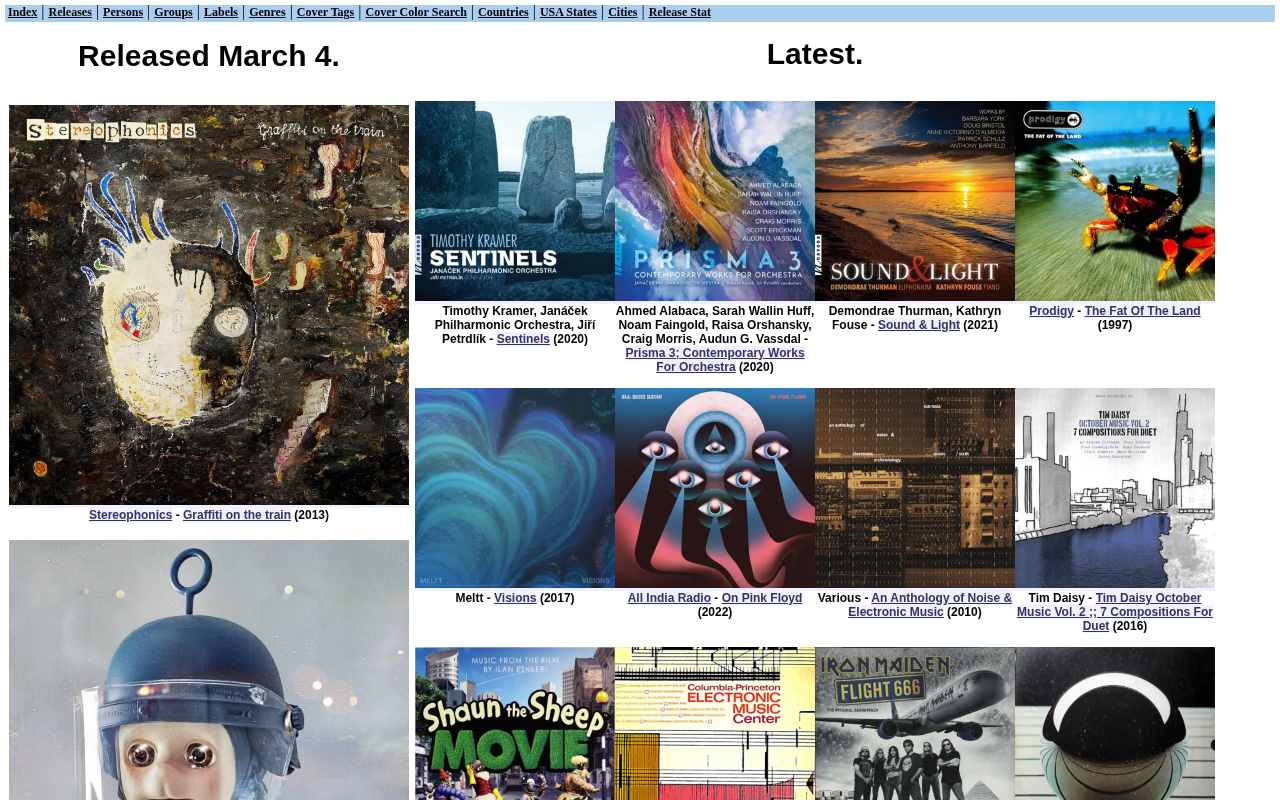Screen dimensions: 1280x800
Task: Open Tim Daisy October Music Vol. 2 link
Action: pos(1115,612)
